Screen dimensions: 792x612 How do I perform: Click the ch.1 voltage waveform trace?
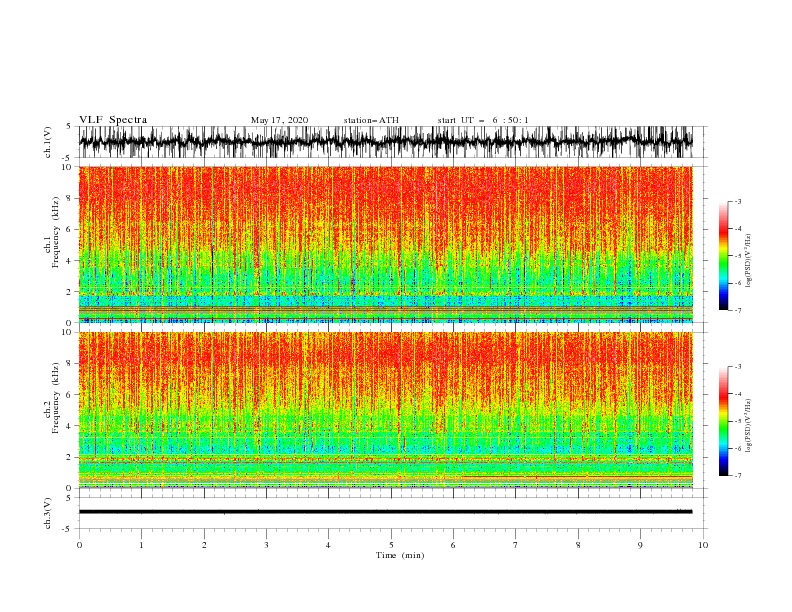click(385, 142)
